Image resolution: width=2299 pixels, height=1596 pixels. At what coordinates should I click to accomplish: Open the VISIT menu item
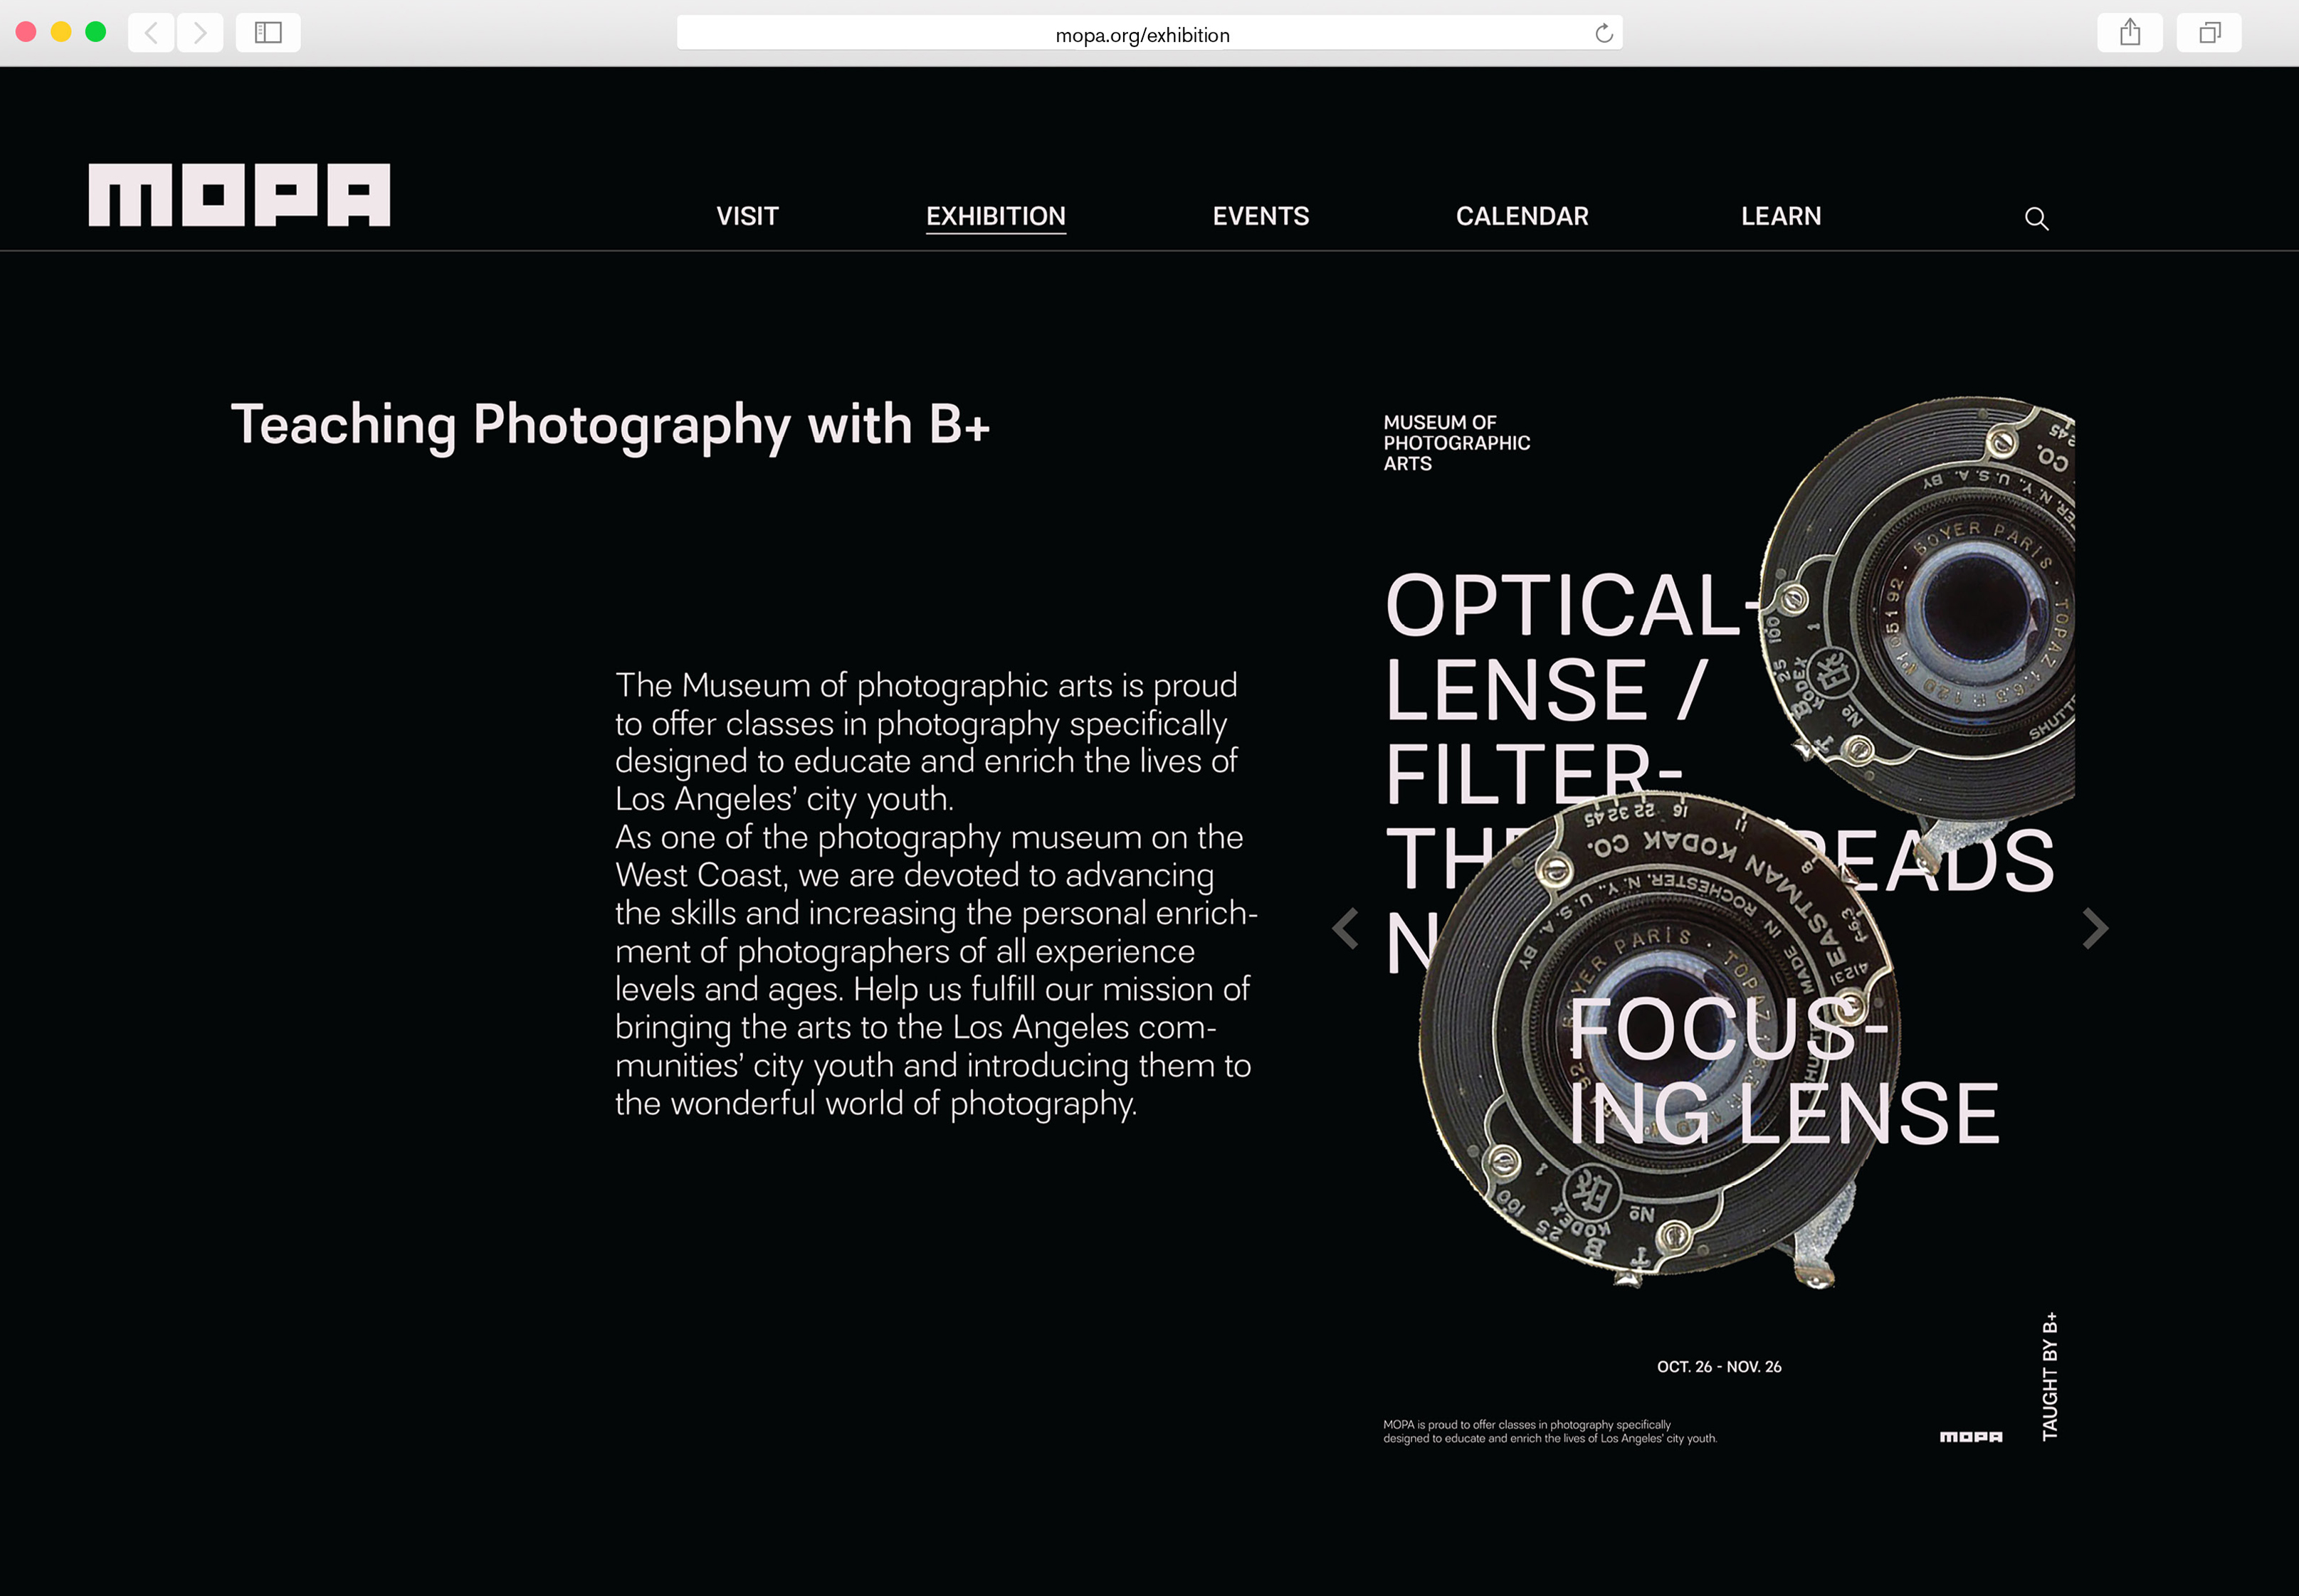tap(747, 216)
